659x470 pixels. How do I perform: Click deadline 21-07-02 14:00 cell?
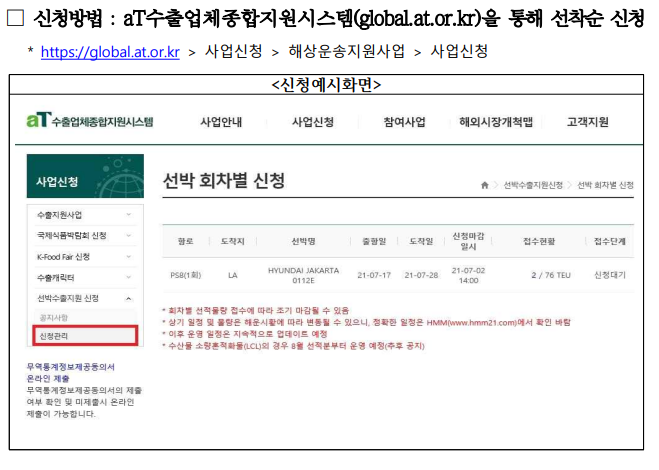[x=468, y=275]
